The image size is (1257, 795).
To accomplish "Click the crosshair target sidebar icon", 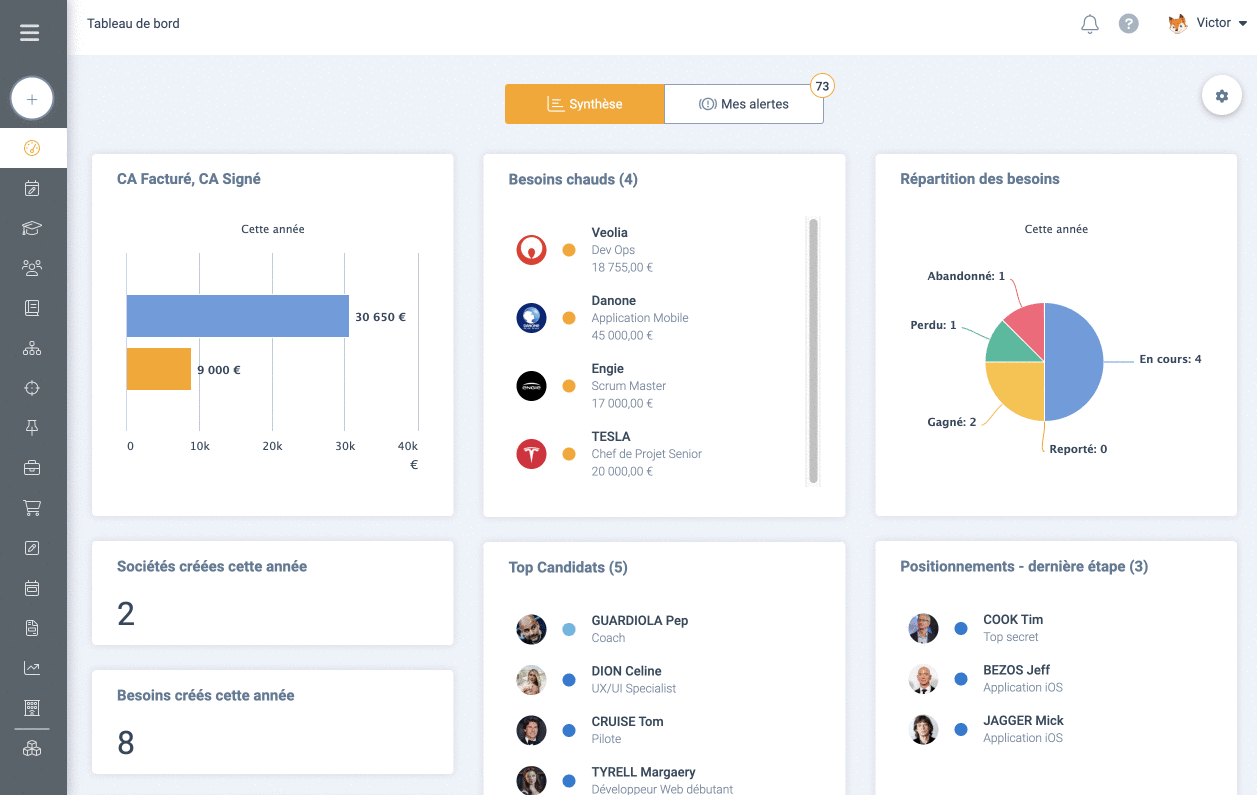I will [32, 388].
